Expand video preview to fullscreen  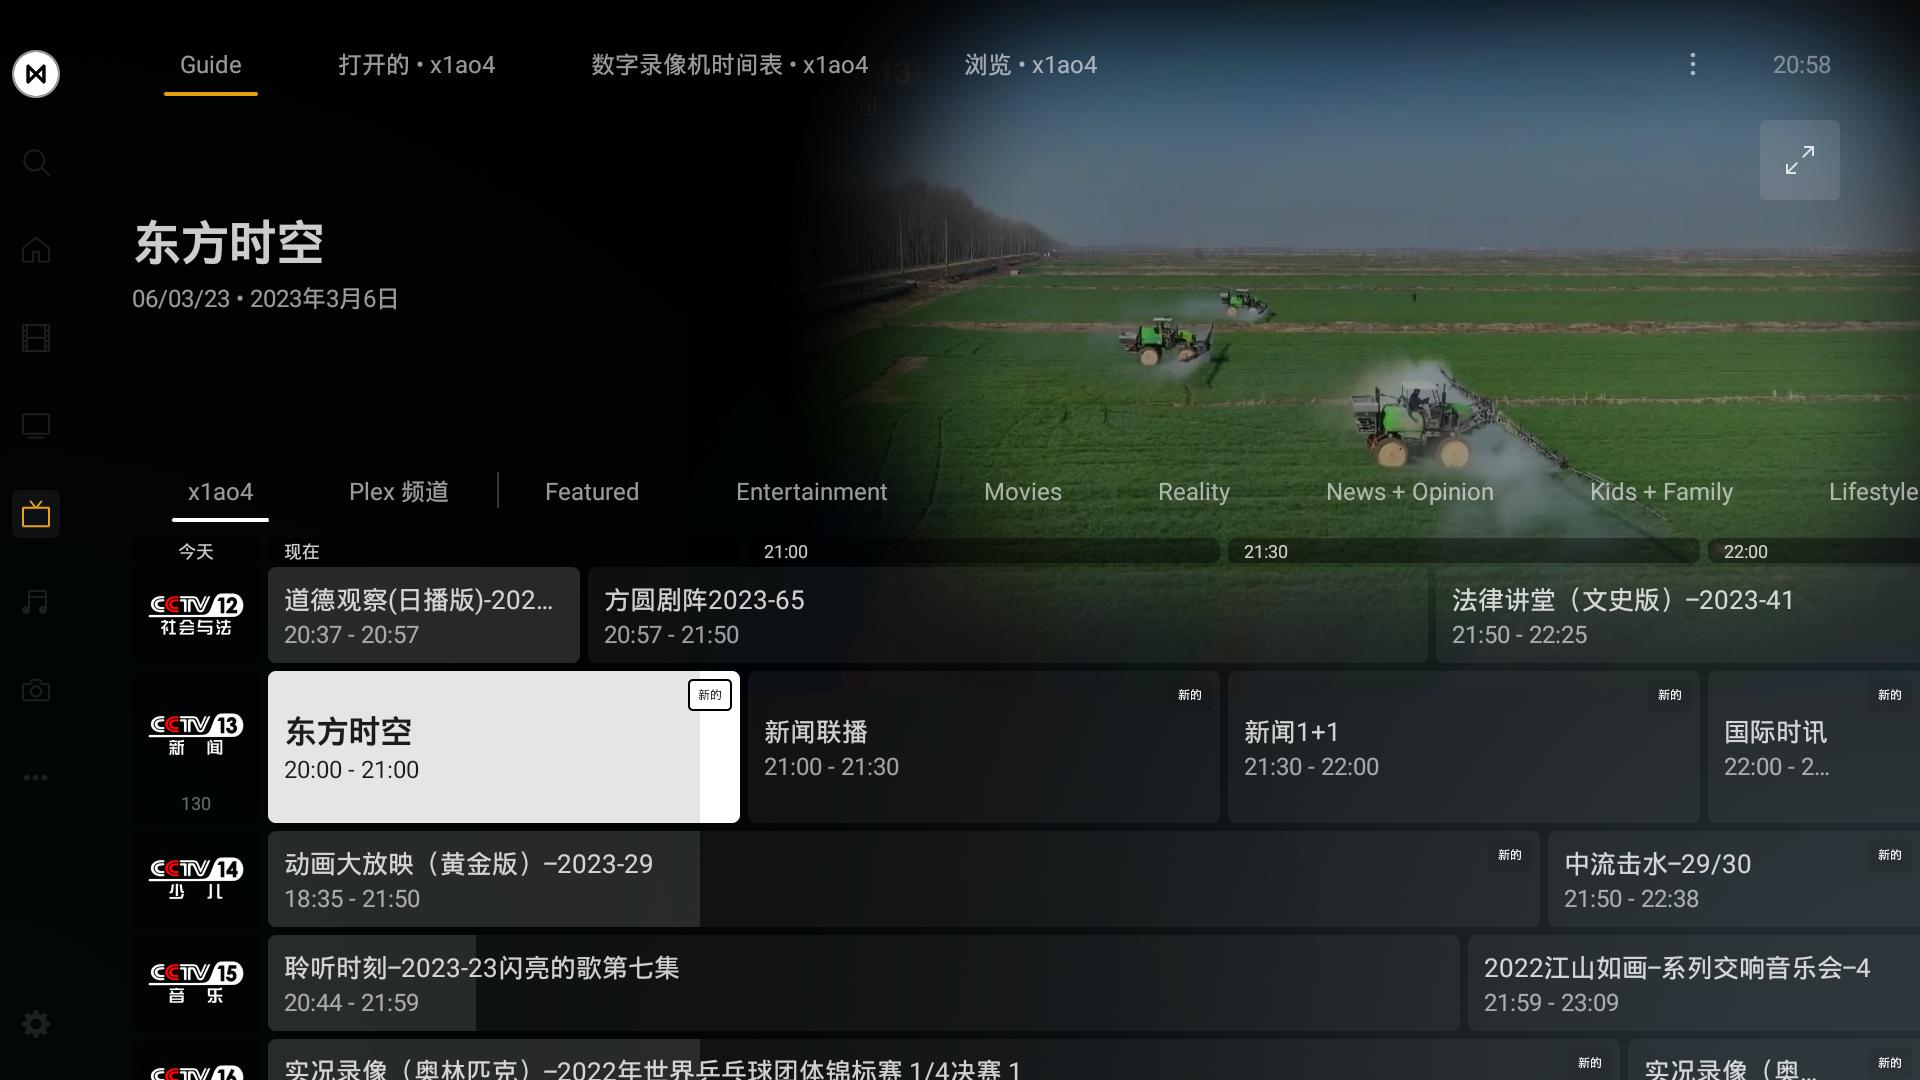click(1800, 159)
